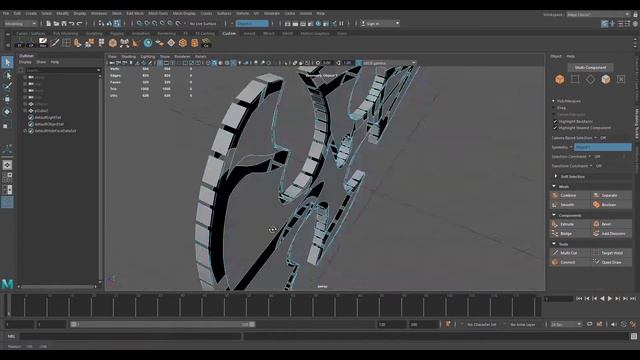Viewport: 640px width, 360px height.
Task: Click the Maya logo icon
Action: 7,284
